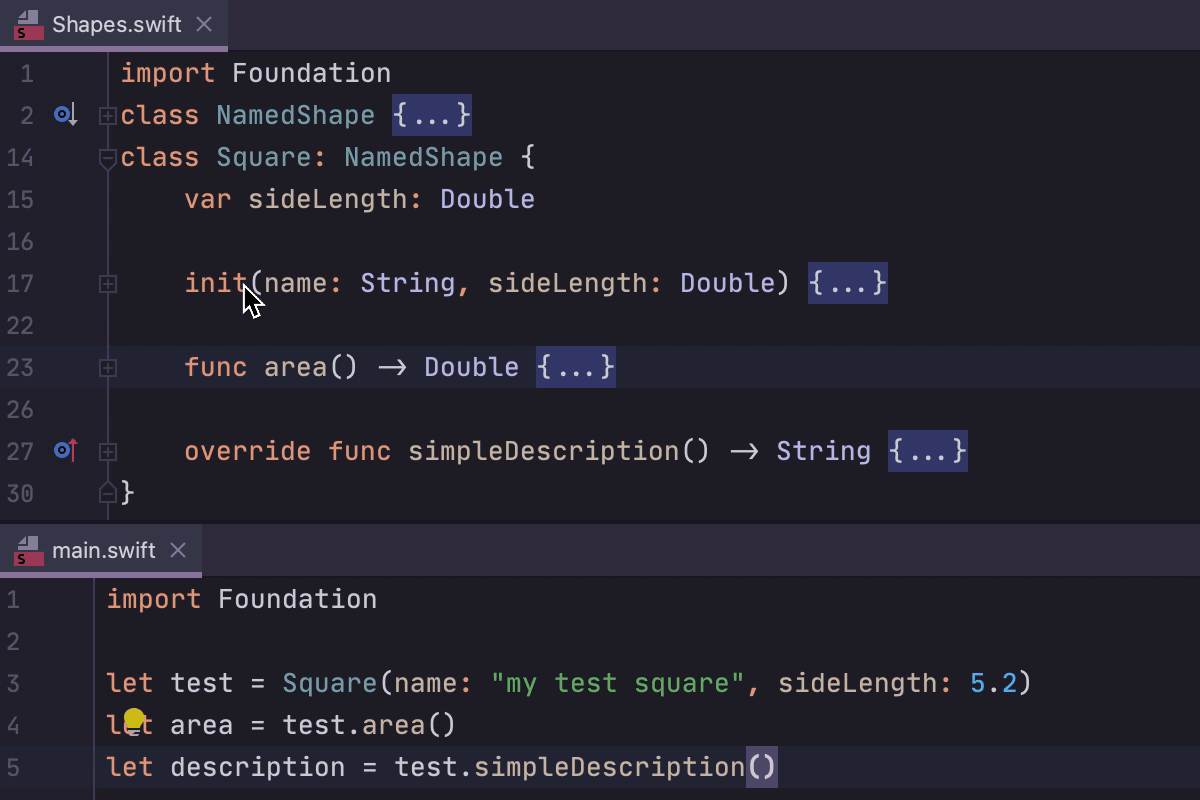Click the overriding-method gutter arrow on line 27

64,451
